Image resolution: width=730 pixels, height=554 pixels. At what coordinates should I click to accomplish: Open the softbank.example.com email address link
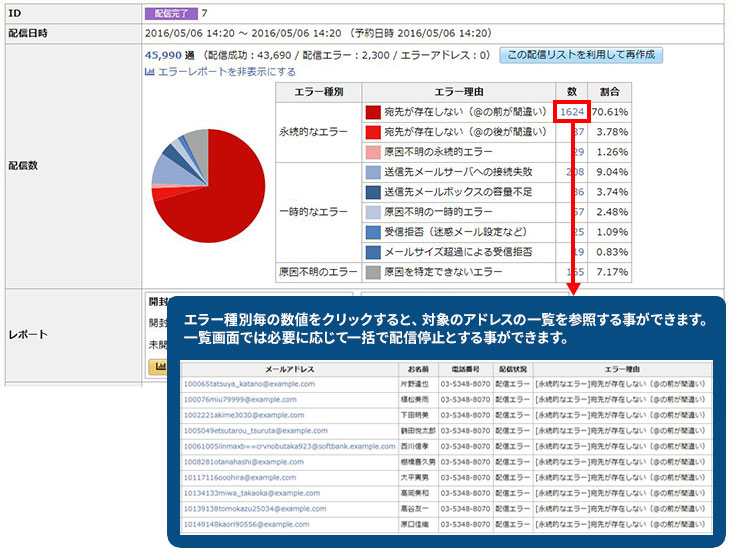(x=290, y=446)
